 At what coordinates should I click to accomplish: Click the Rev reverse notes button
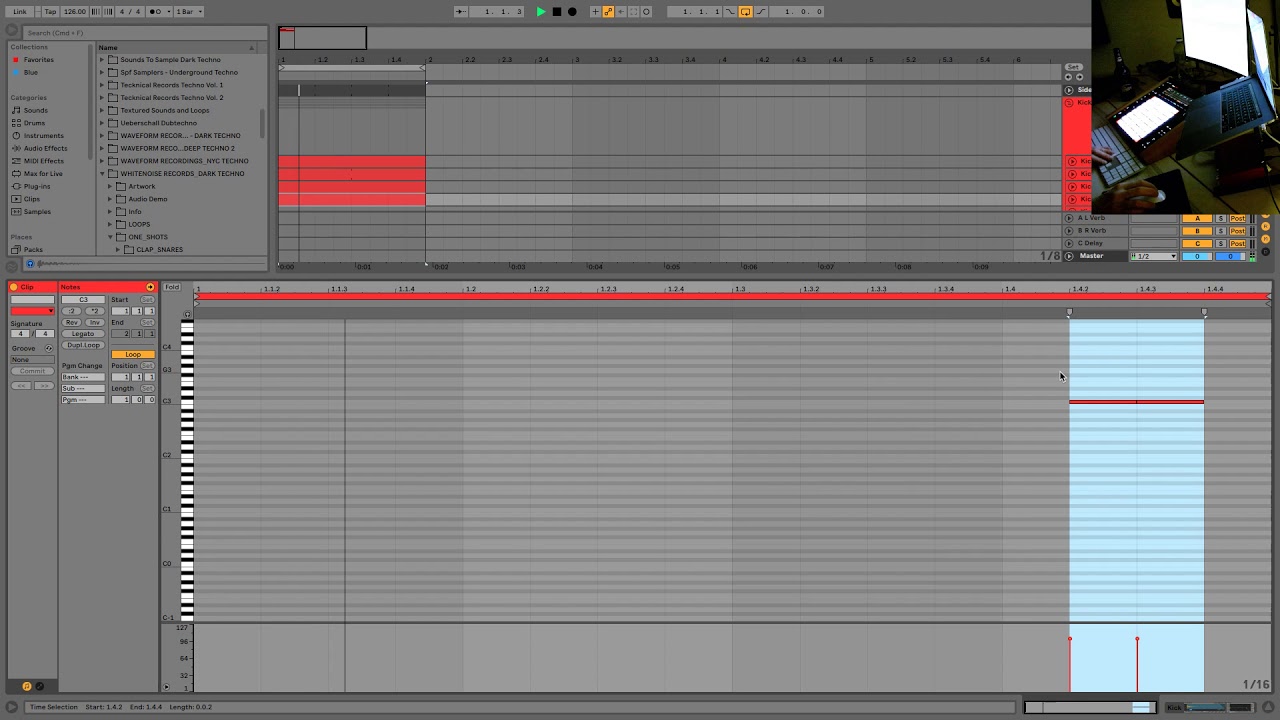click(x=72, y=323)
